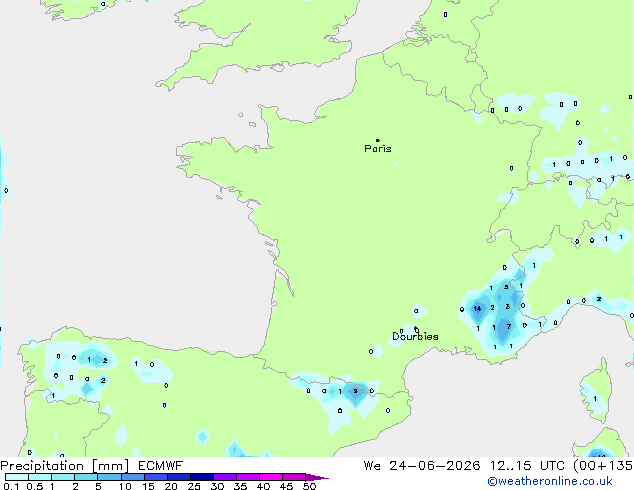Click the 12..15 UTC time label
The width and height of the screenshot is (634, 490).
coord(527,466)
